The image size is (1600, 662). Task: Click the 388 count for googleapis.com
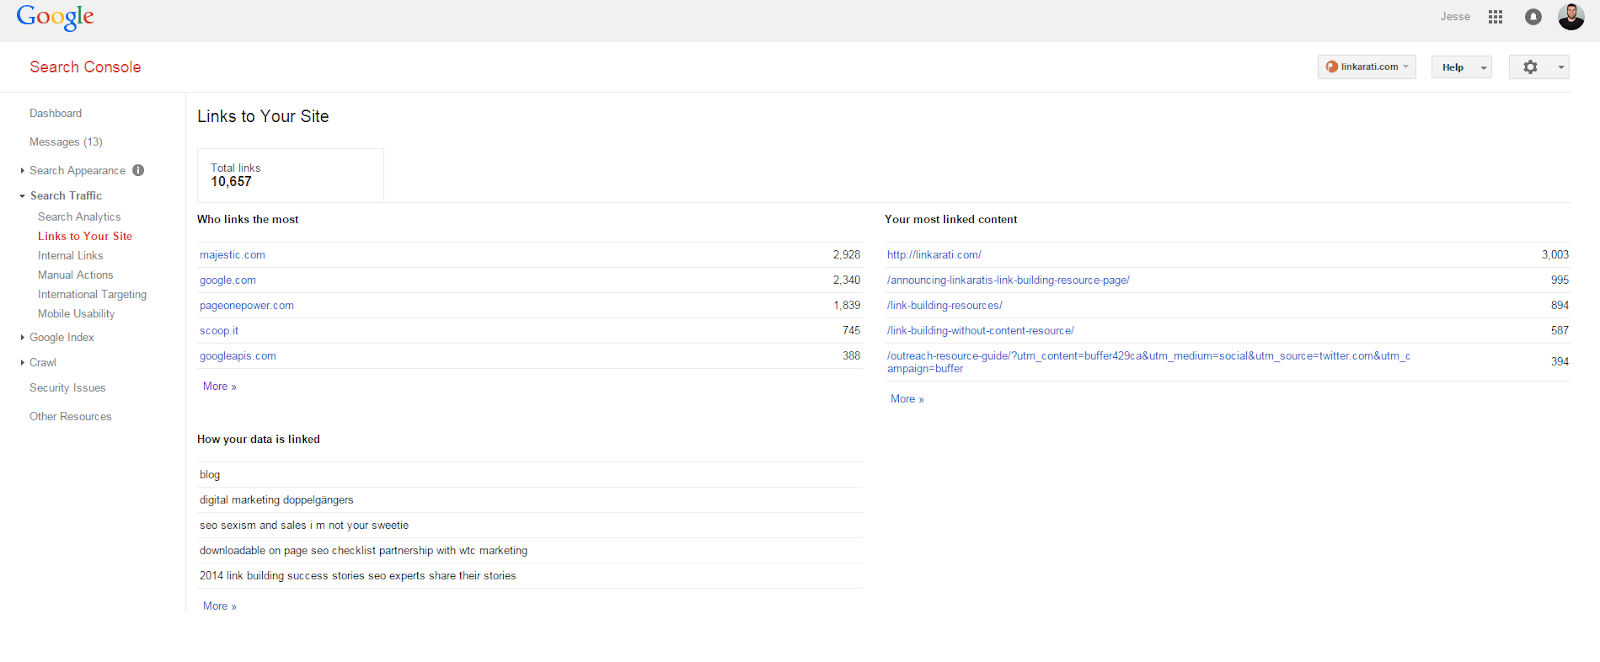[x=851, y=356]
